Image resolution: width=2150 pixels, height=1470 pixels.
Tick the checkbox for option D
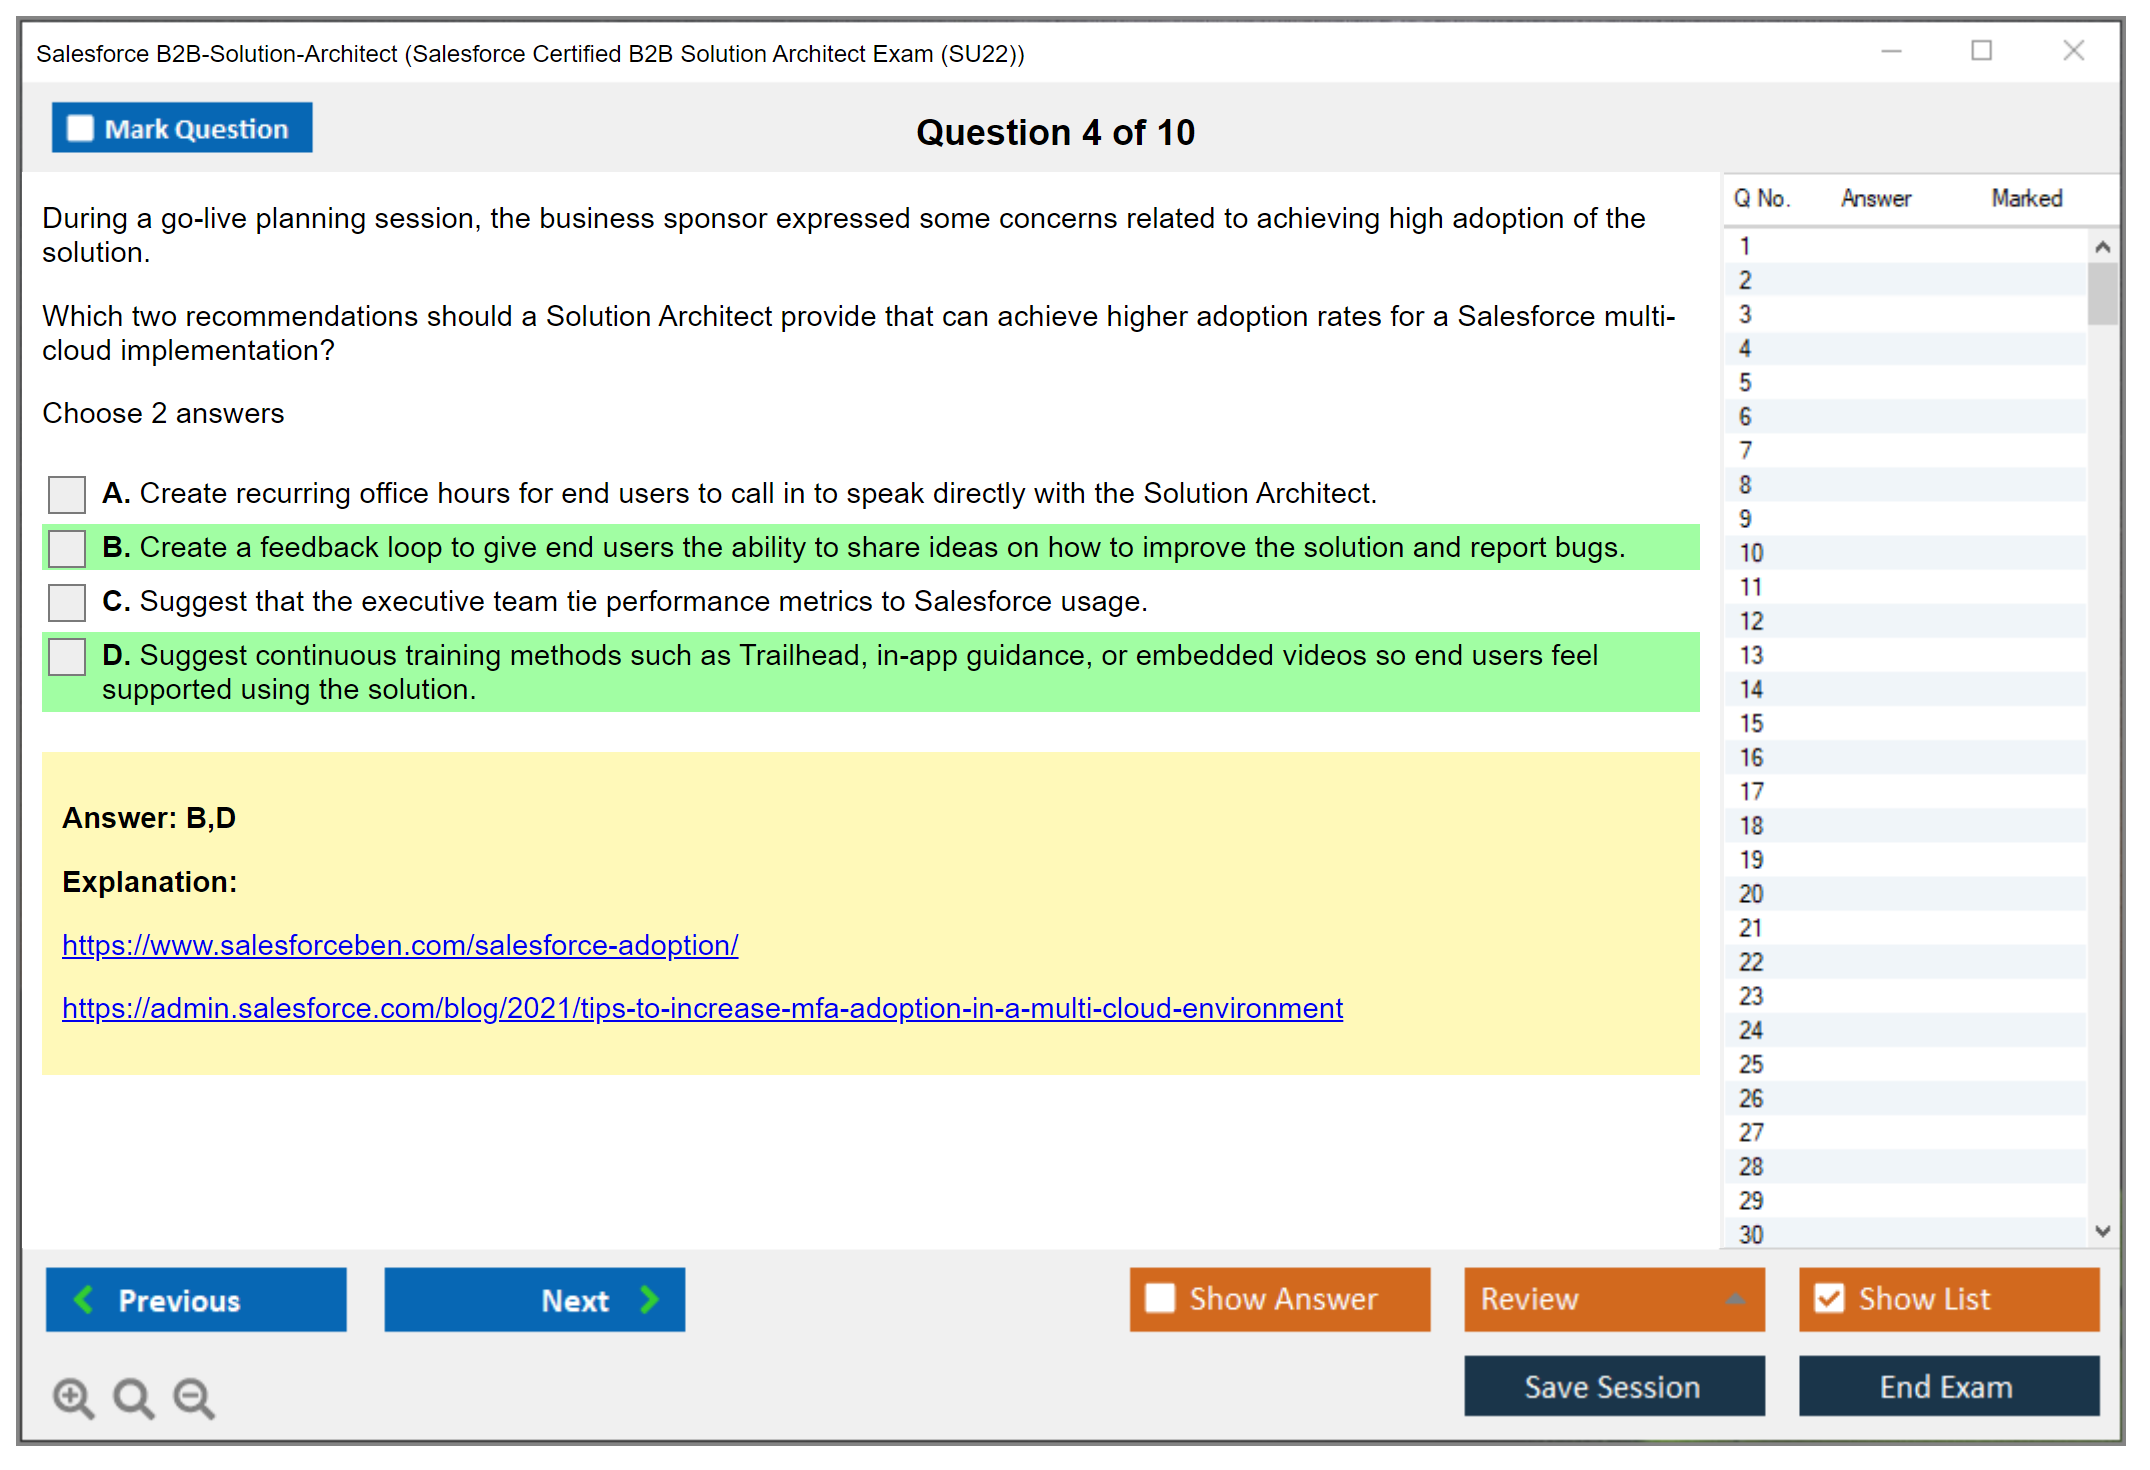coord(67,657)
